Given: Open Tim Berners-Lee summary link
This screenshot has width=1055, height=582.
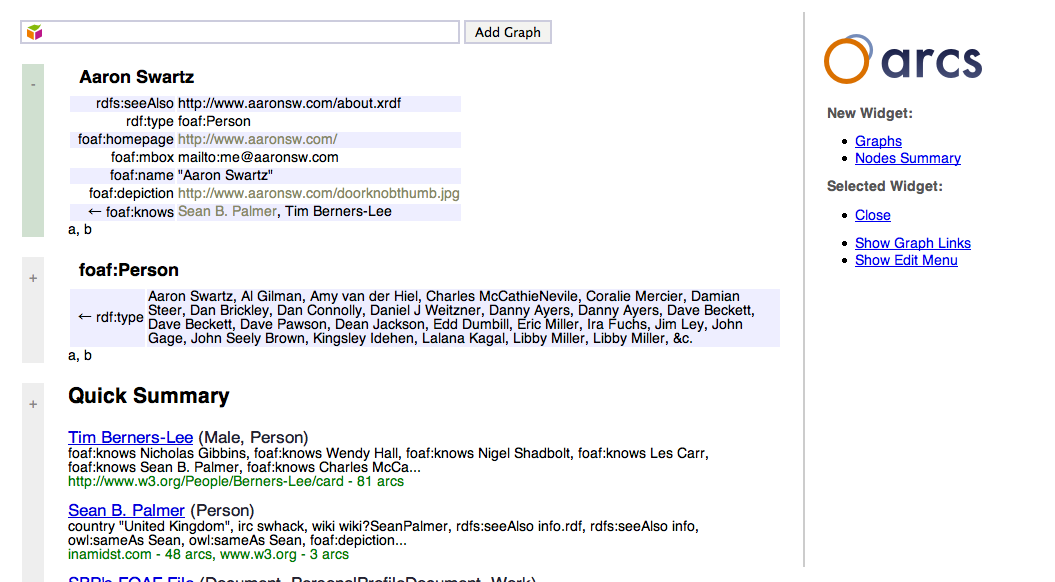Looking at the screenshot, I should tap(130, 437).
